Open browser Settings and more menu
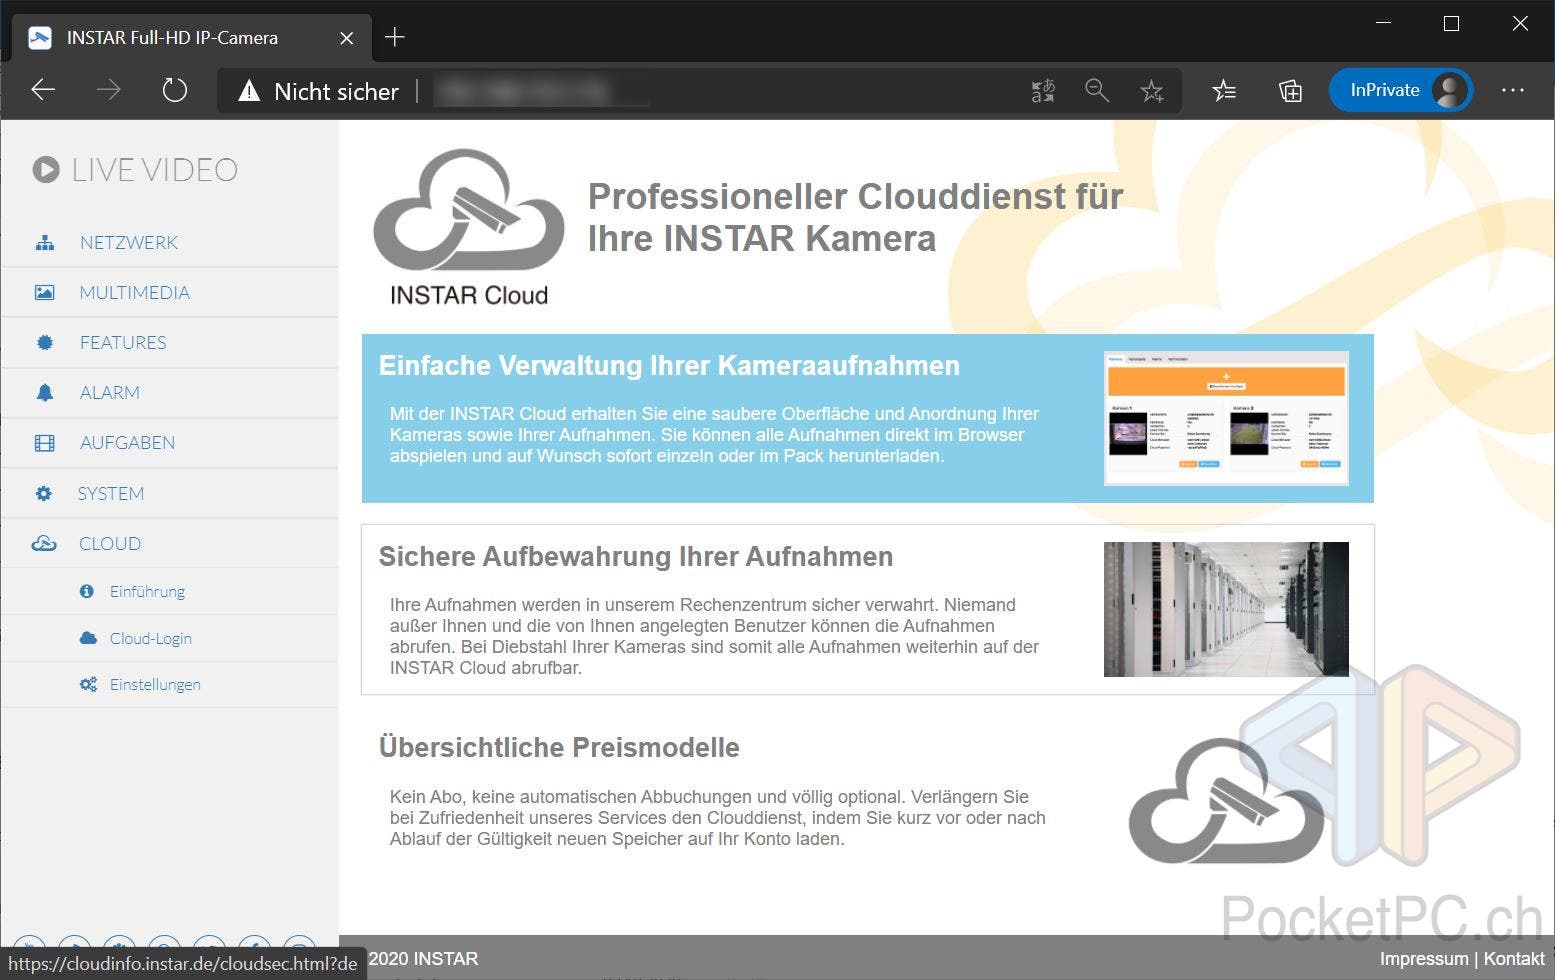Viewport: 1555px width, 980px height. [1513, 90]
